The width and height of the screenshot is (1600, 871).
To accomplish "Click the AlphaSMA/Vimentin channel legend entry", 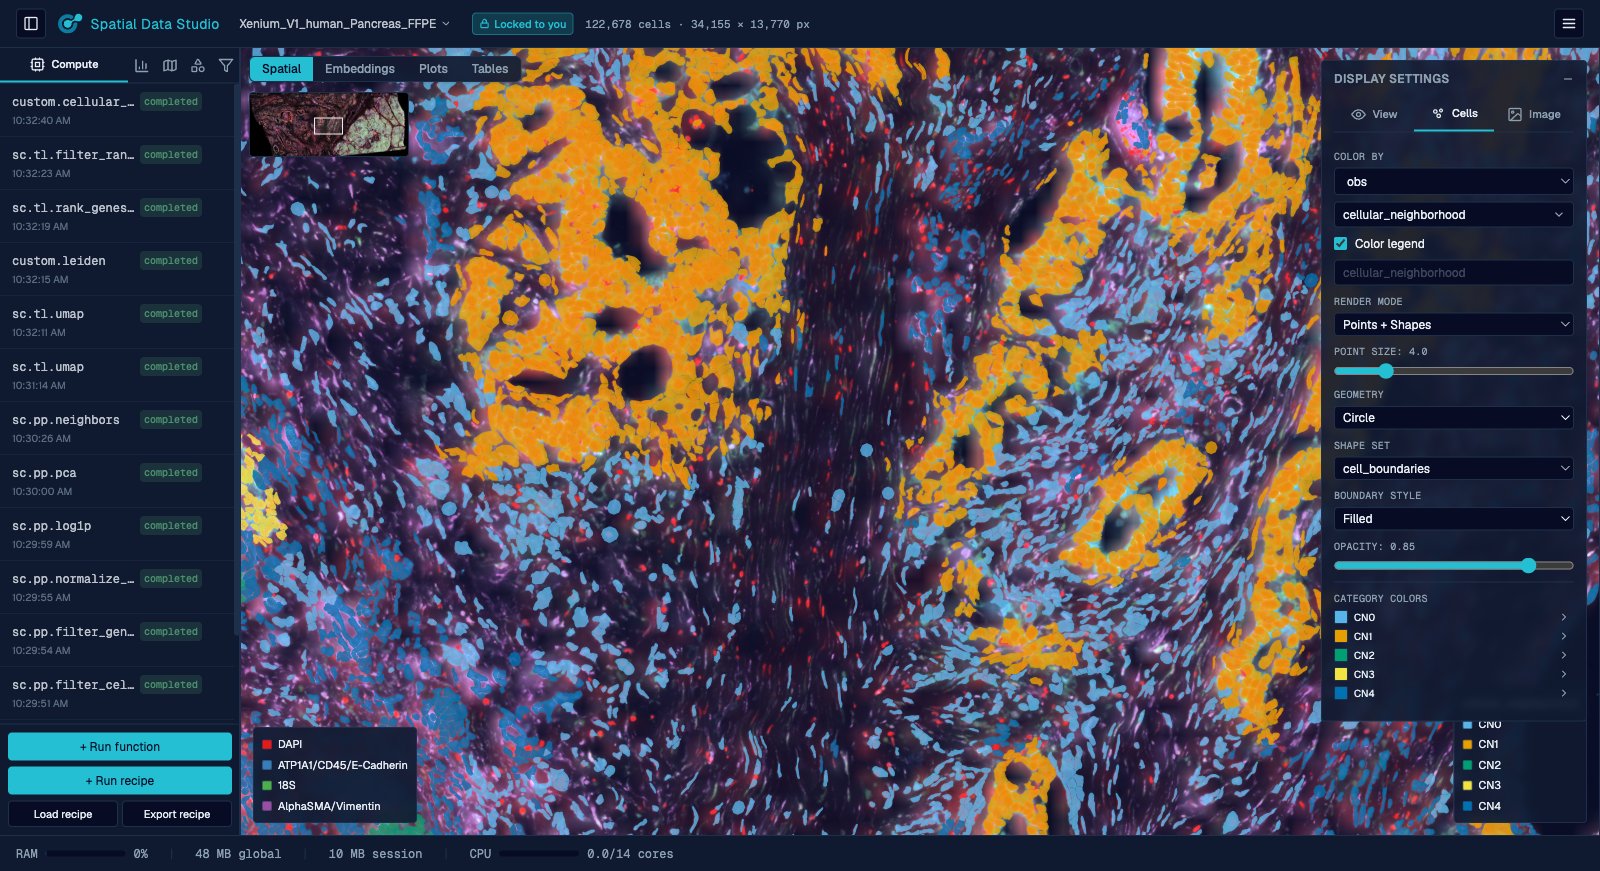I will pyautogui.click(x=321, y=806).
